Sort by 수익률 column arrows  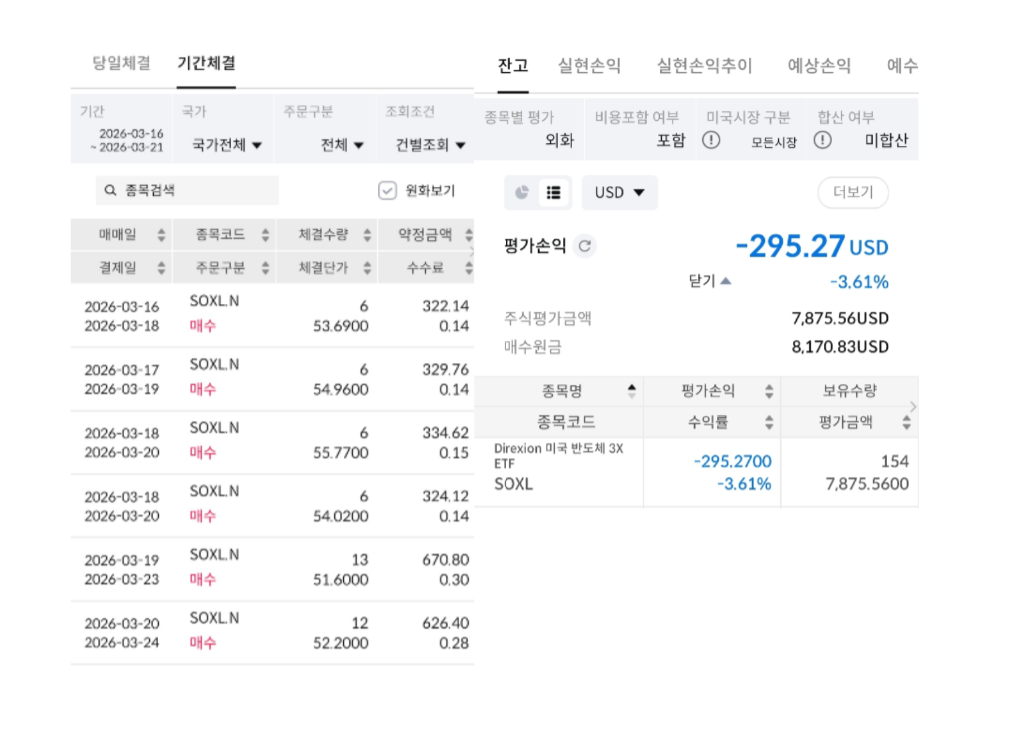pyautogui.click(x=769, y=423)
